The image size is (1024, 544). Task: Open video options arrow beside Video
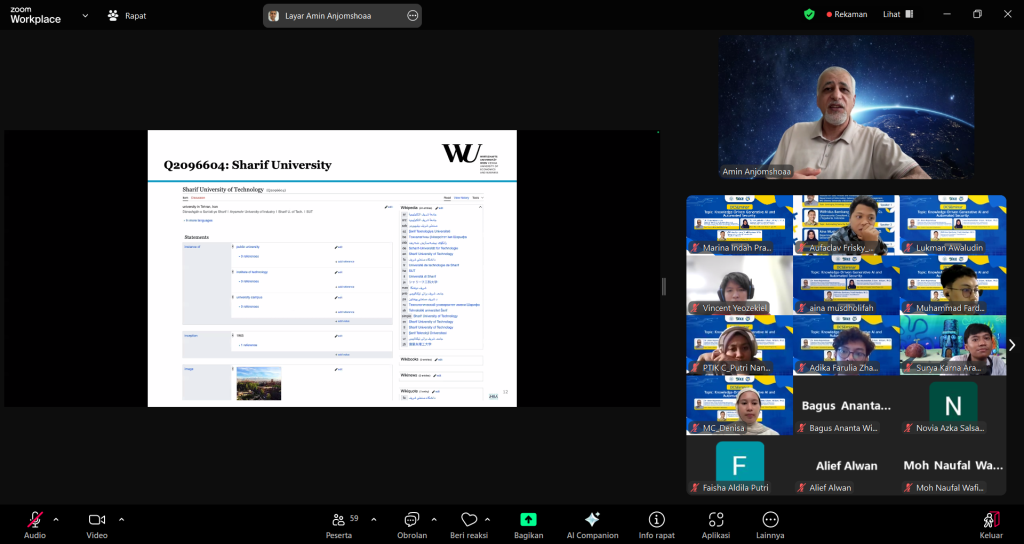click(121, 520)
